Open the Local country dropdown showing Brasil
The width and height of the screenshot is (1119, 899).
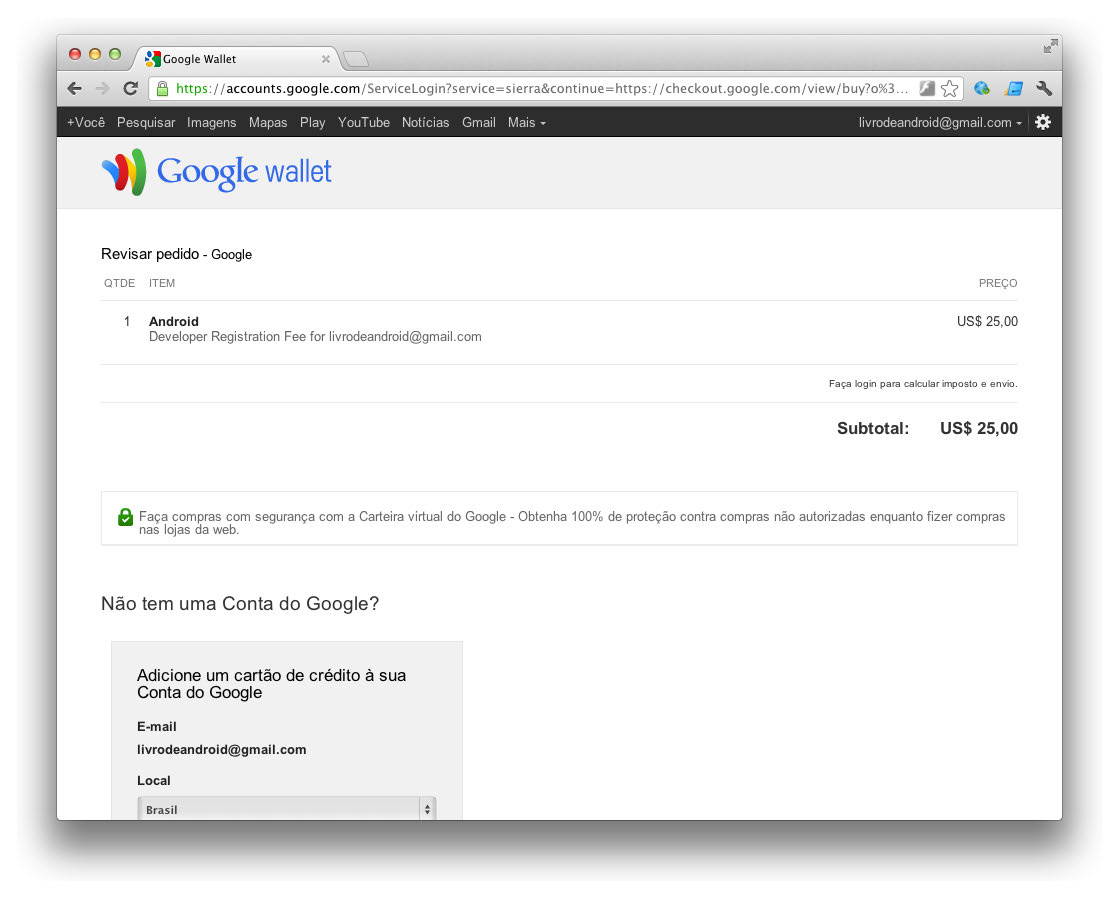[287, 809]
